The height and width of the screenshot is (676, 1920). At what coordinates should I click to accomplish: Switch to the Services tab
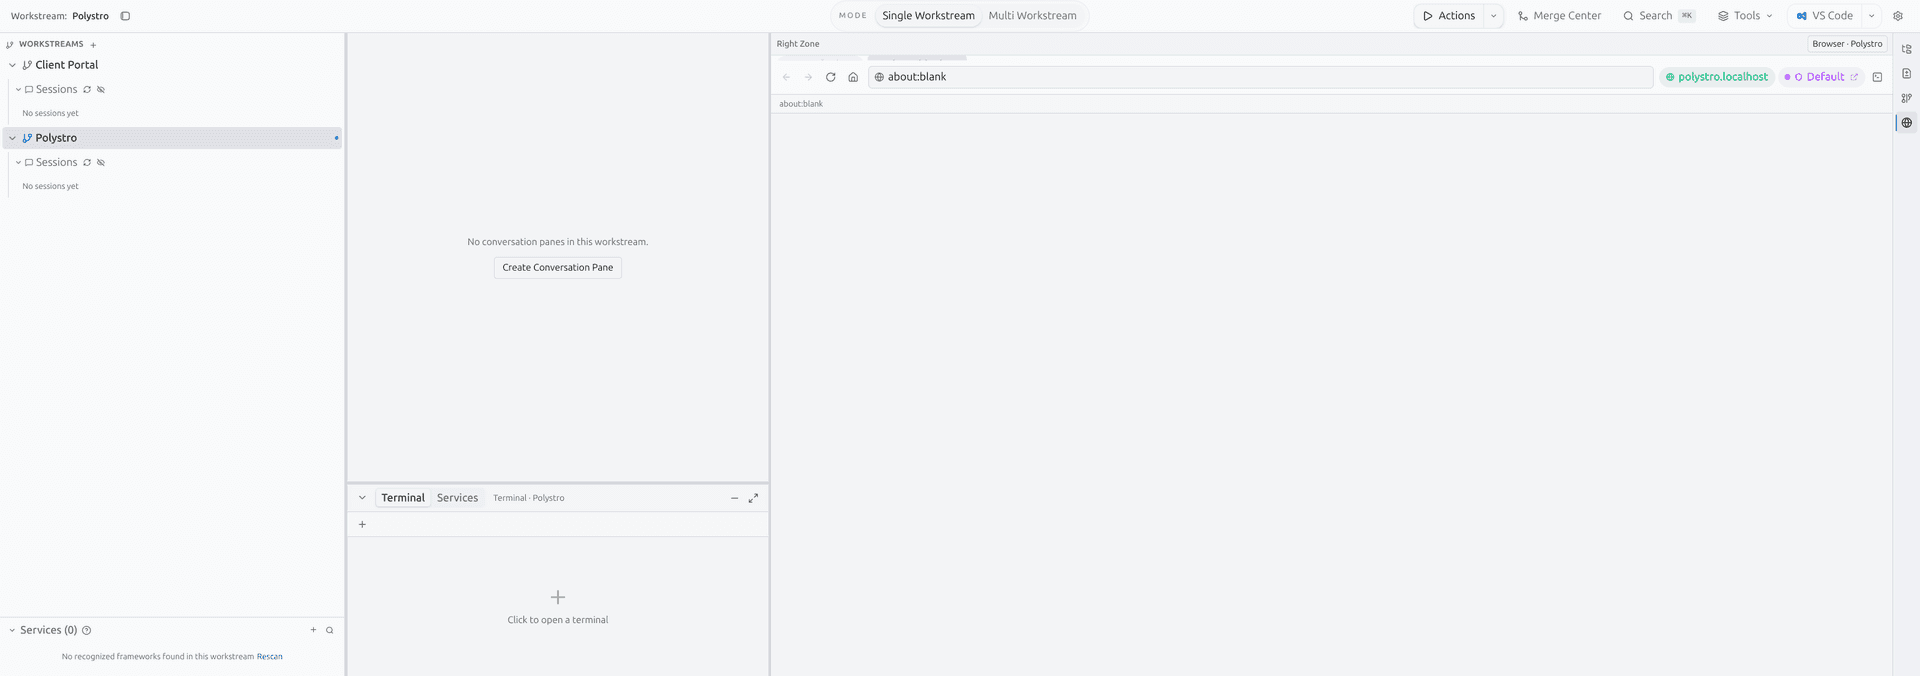coord(457,498)
